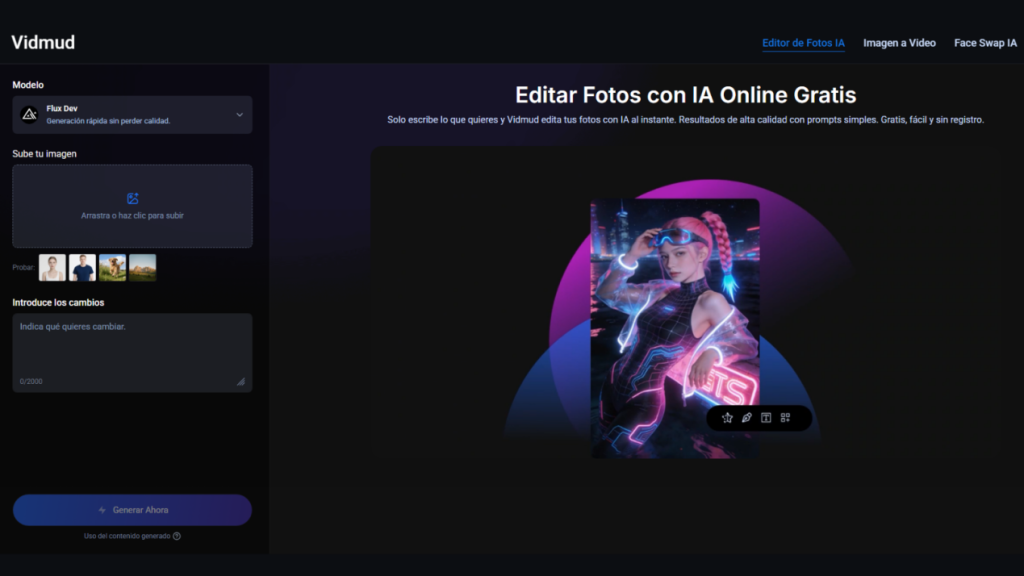Select the pen editing icon under the showcase image
Image resolution: width=1024 pixels, height=576 pixels.
tap(746, 418)
